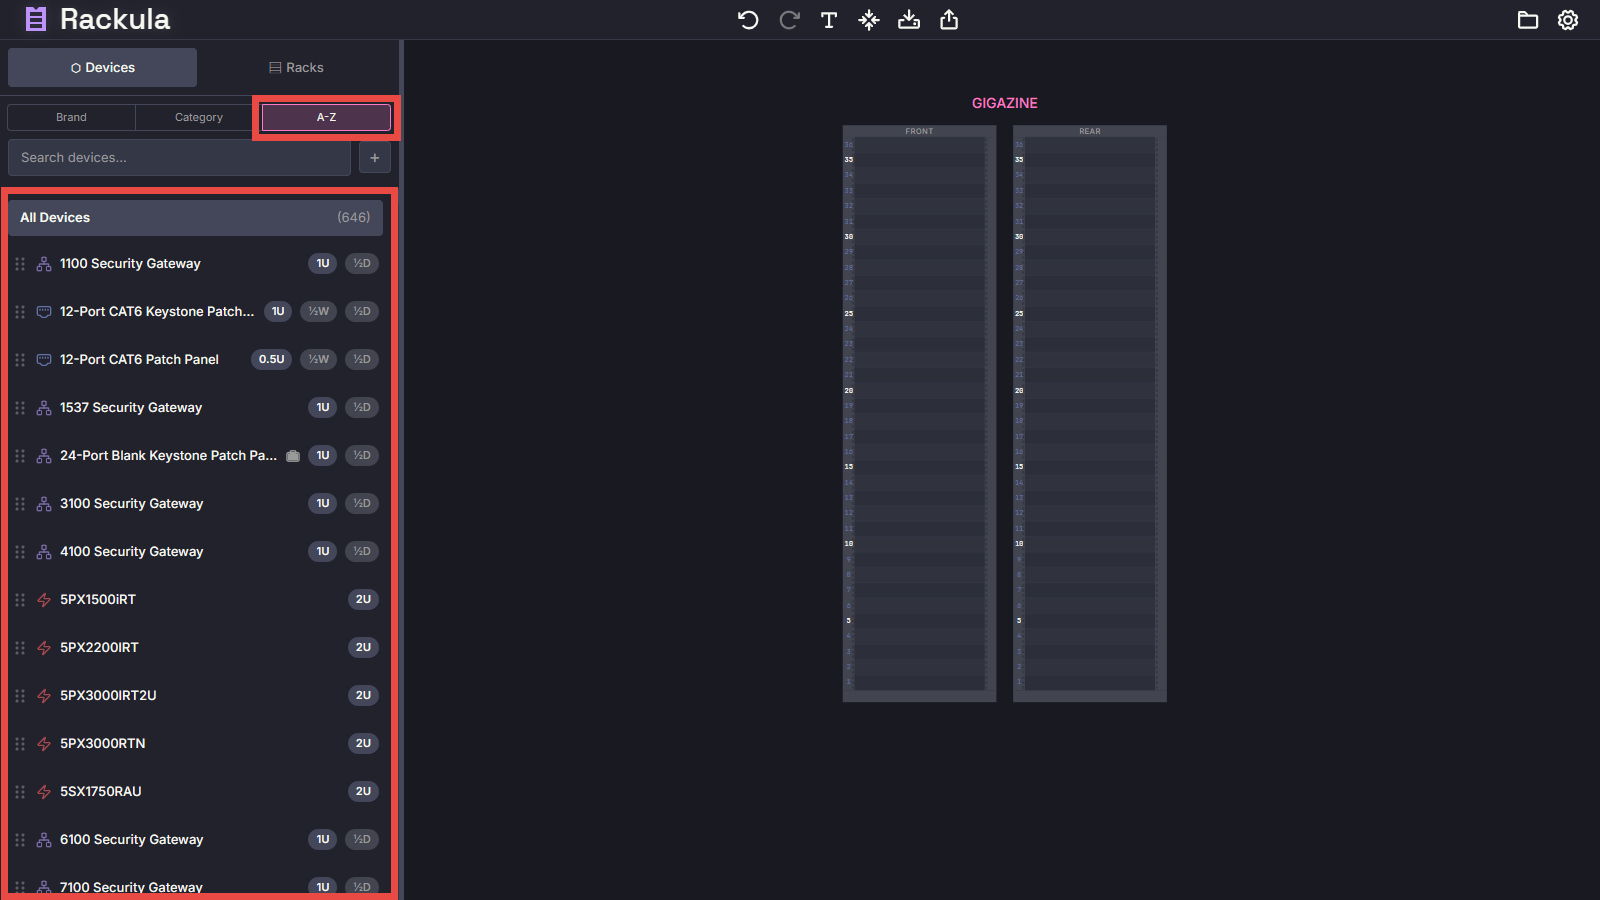Grab the drag handle of 1100 Security Gateway

tap(20, 264)
